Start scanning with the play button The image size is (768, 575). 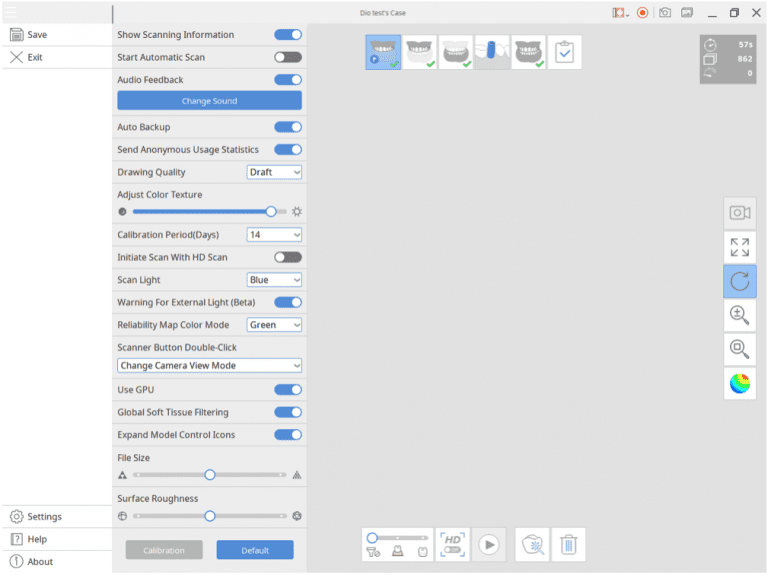[x=489, y=545]
